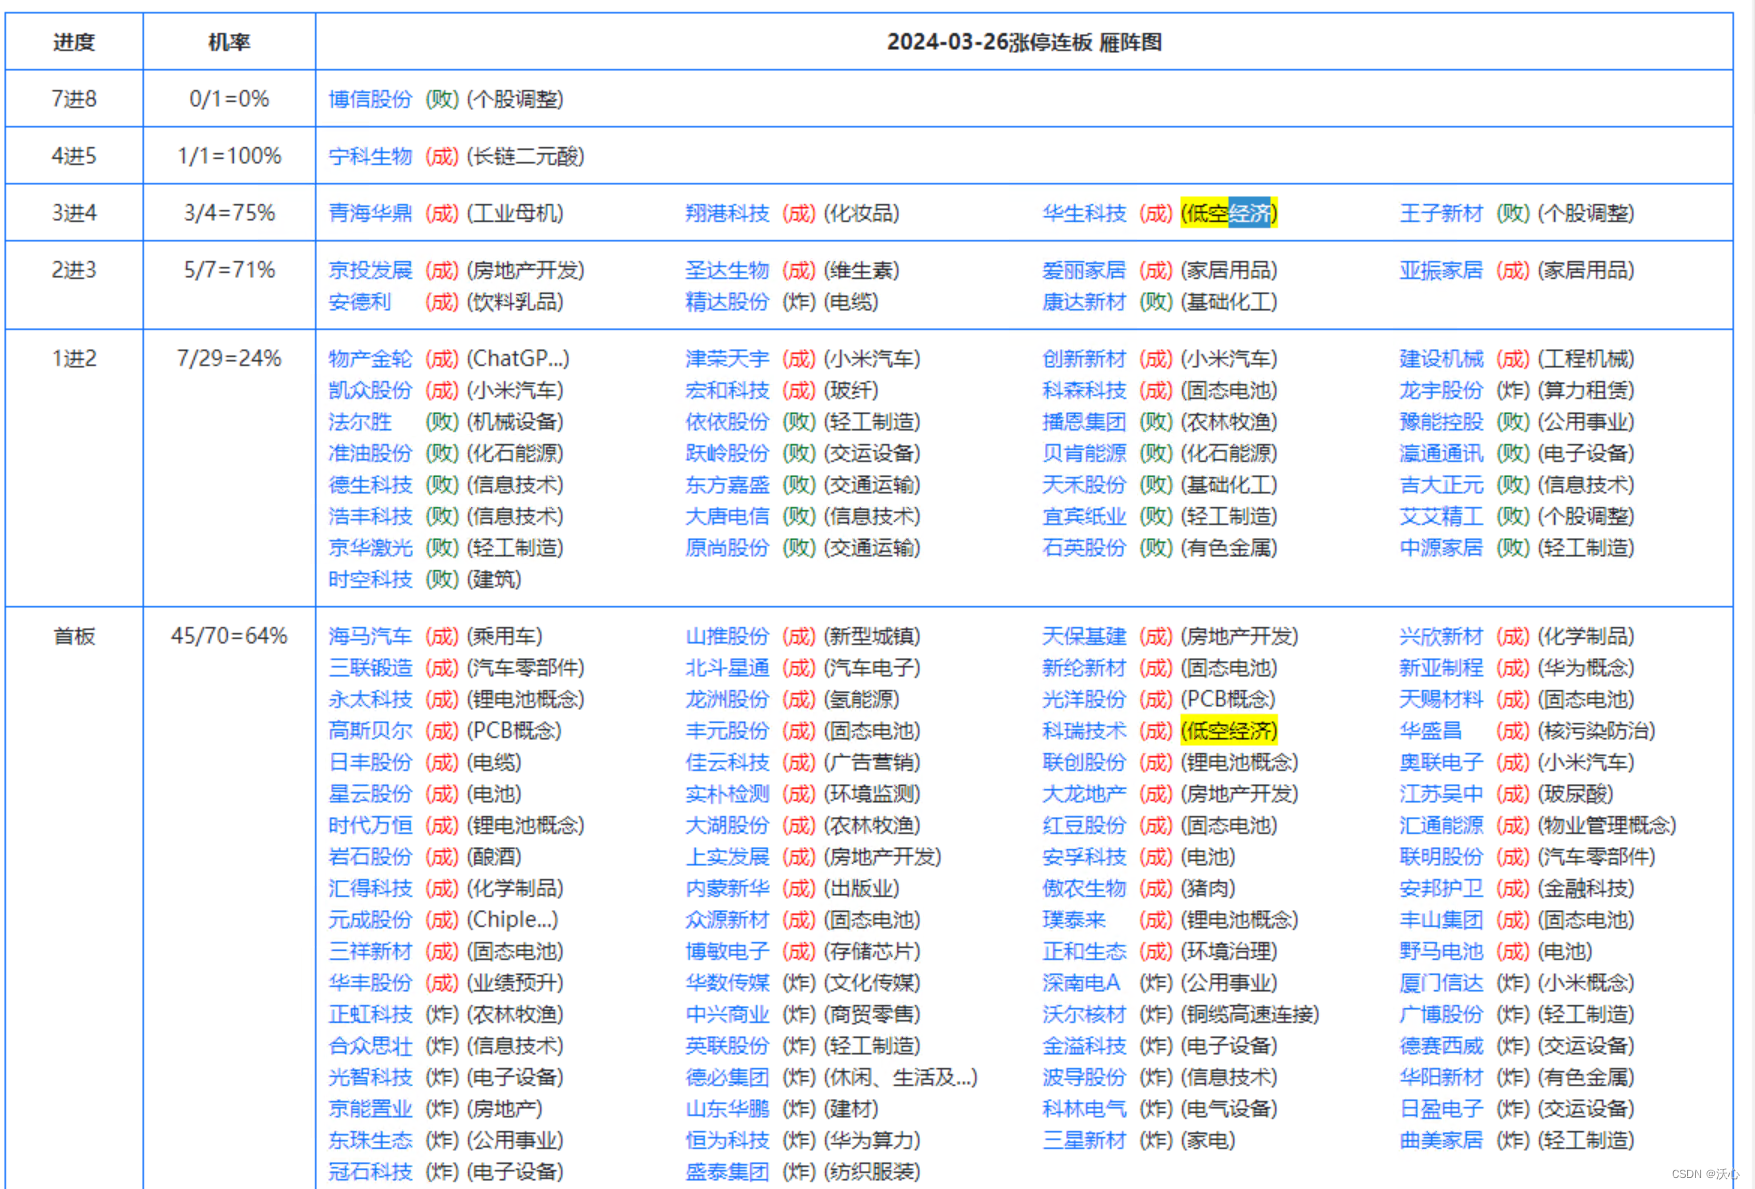This screenshot has height=1189, width=1755.
Task: Open the 宁科生物 stock link
Action: click(370, 156)
